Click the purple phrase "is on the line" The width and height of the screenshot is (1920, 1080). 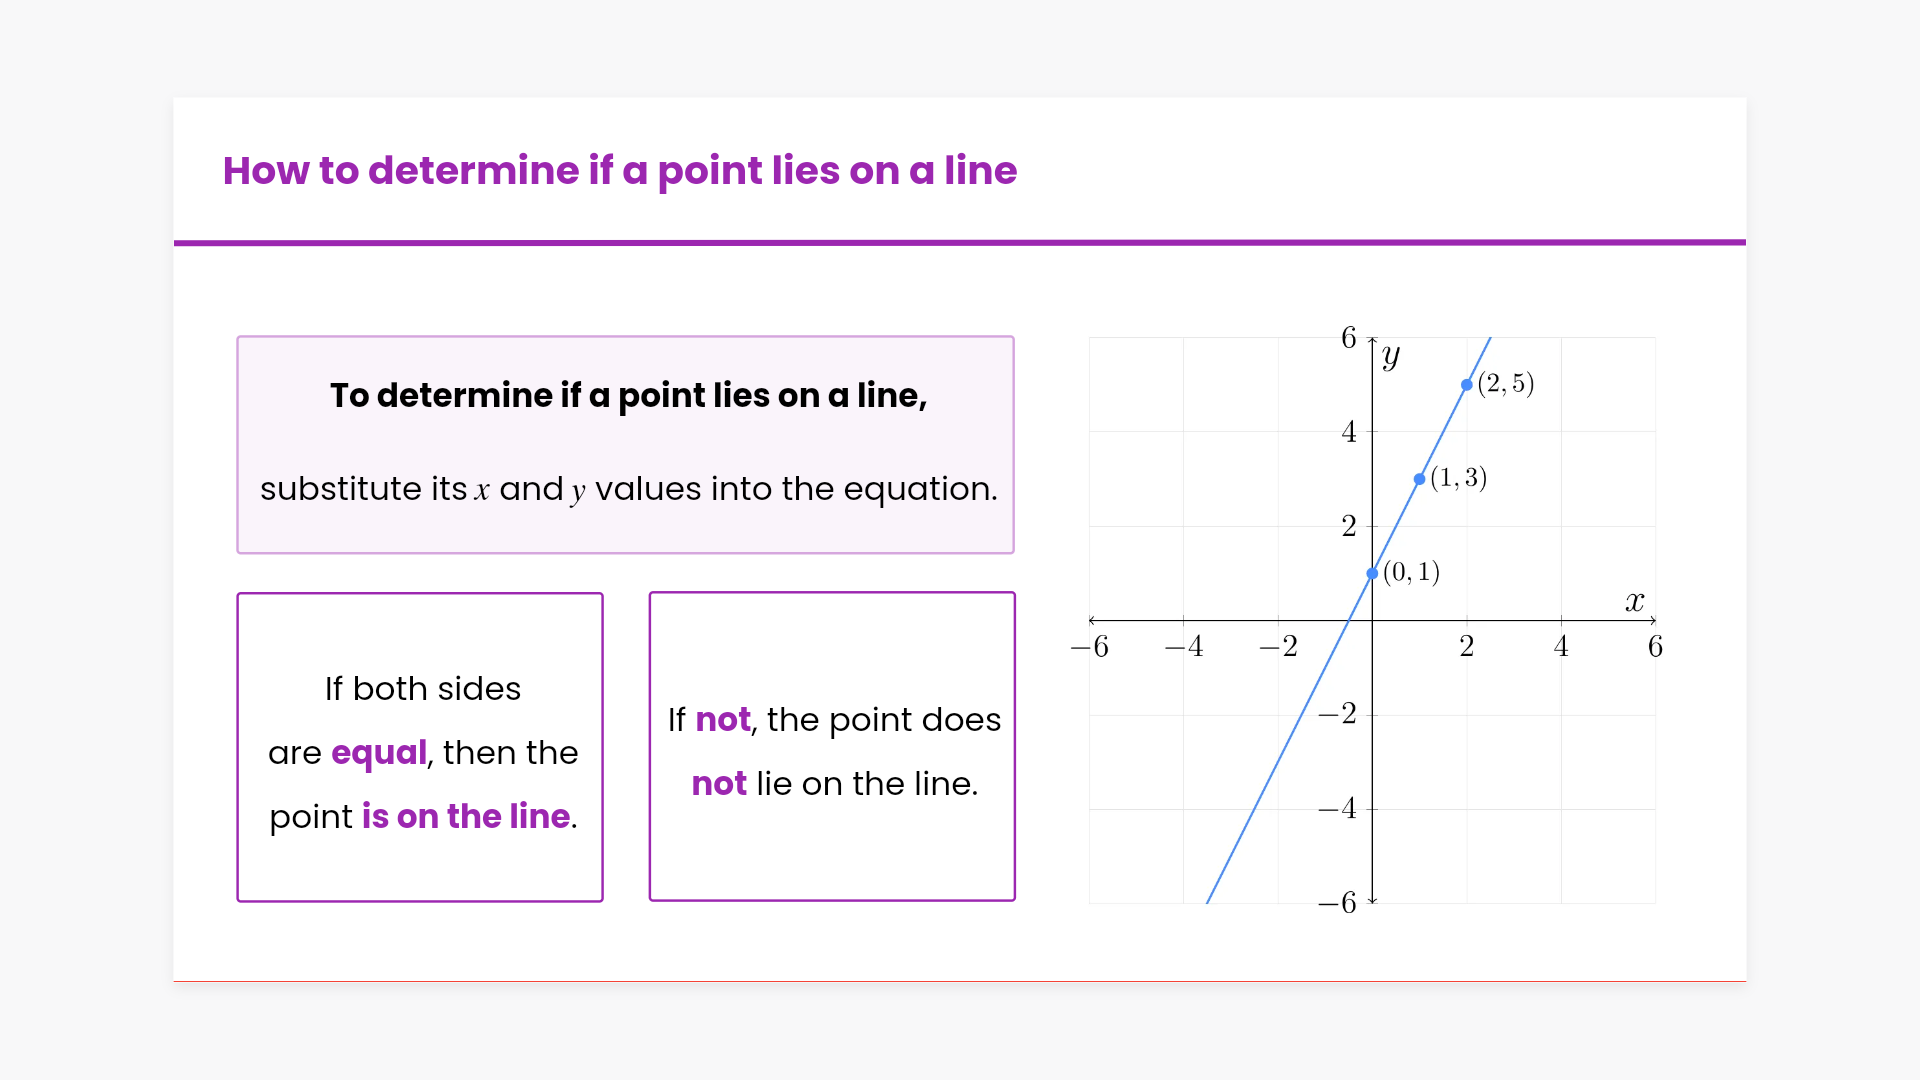[466, 817]
